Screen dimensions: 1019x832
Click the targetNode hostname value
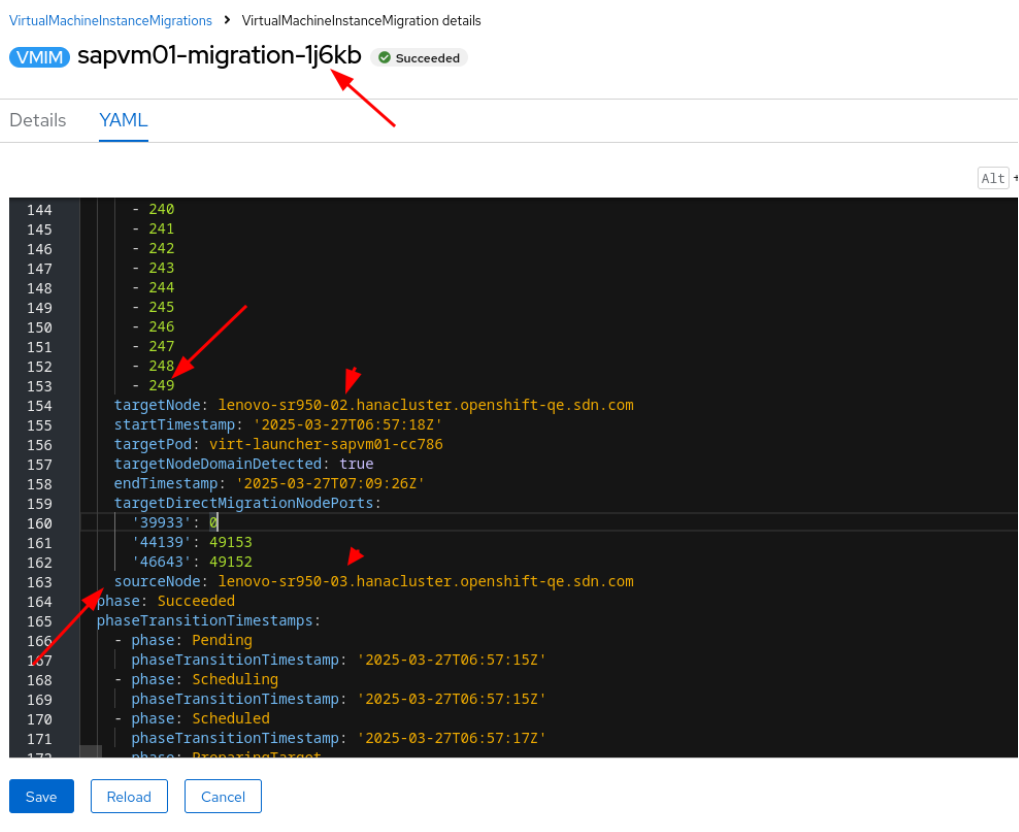tap(426, 405)
